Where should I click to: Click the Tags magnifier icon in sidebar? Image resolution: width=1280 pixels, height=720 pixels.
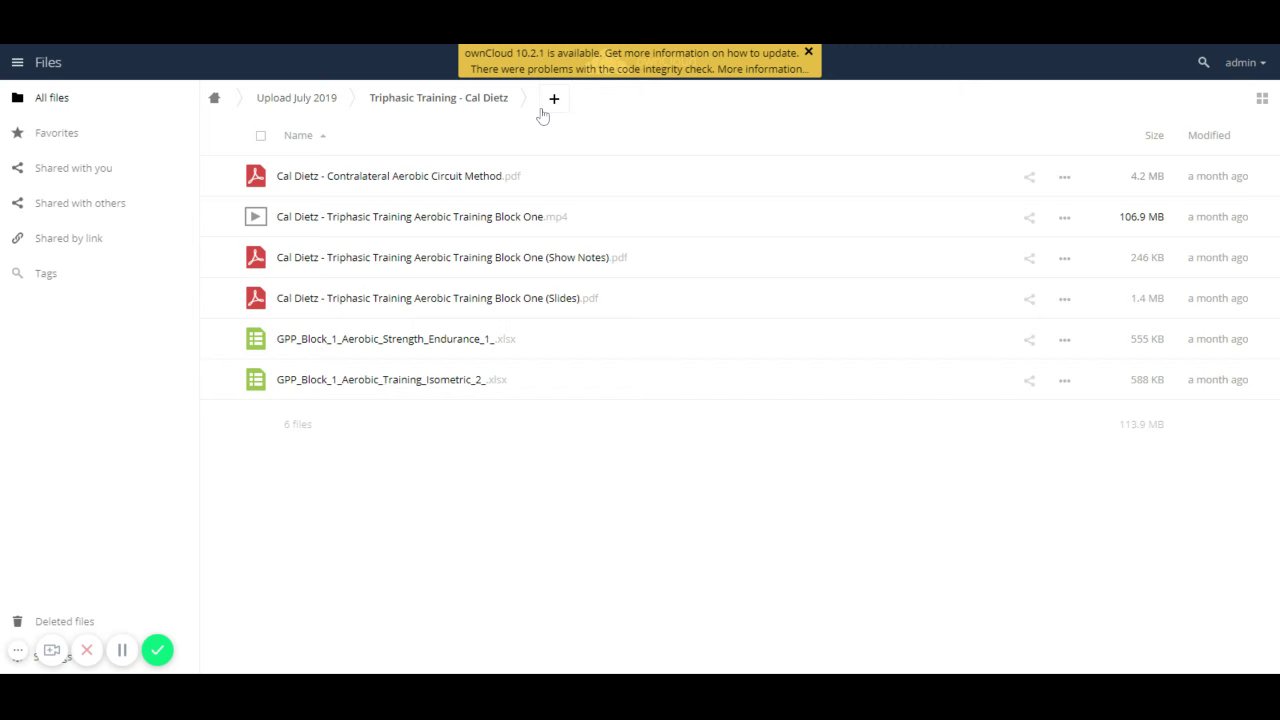tap(17, 273)
